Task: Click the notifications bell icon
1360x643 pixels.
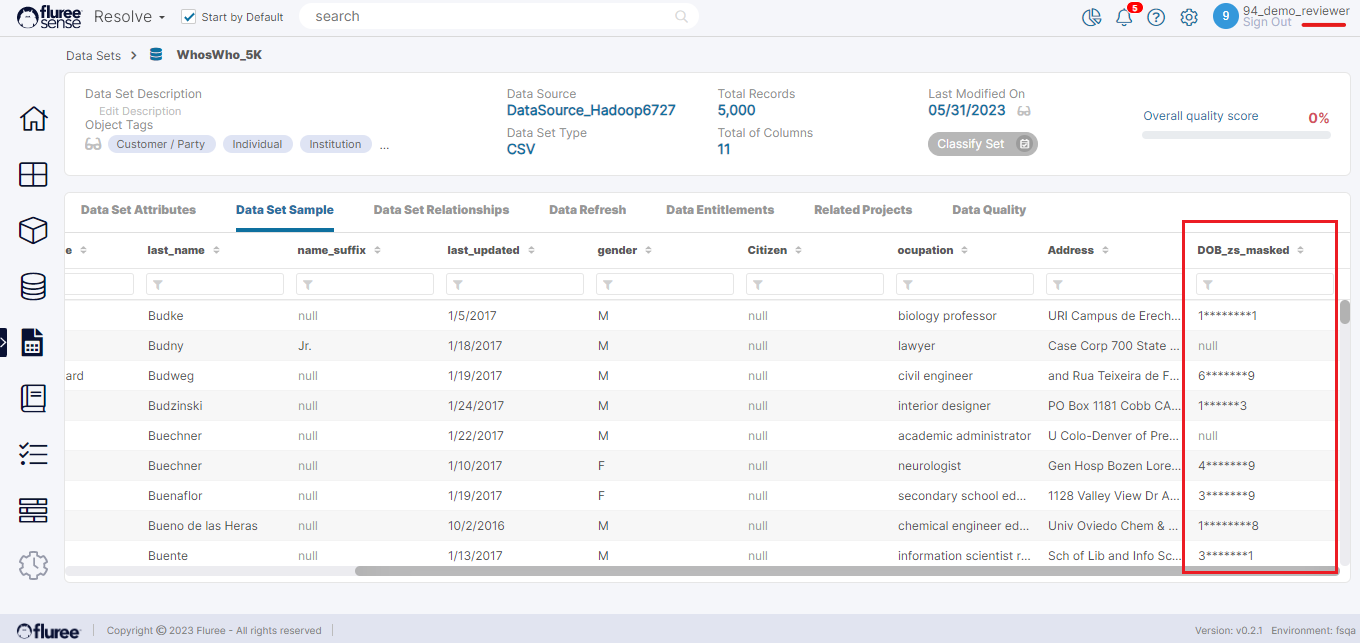Action: [1124, 17]
